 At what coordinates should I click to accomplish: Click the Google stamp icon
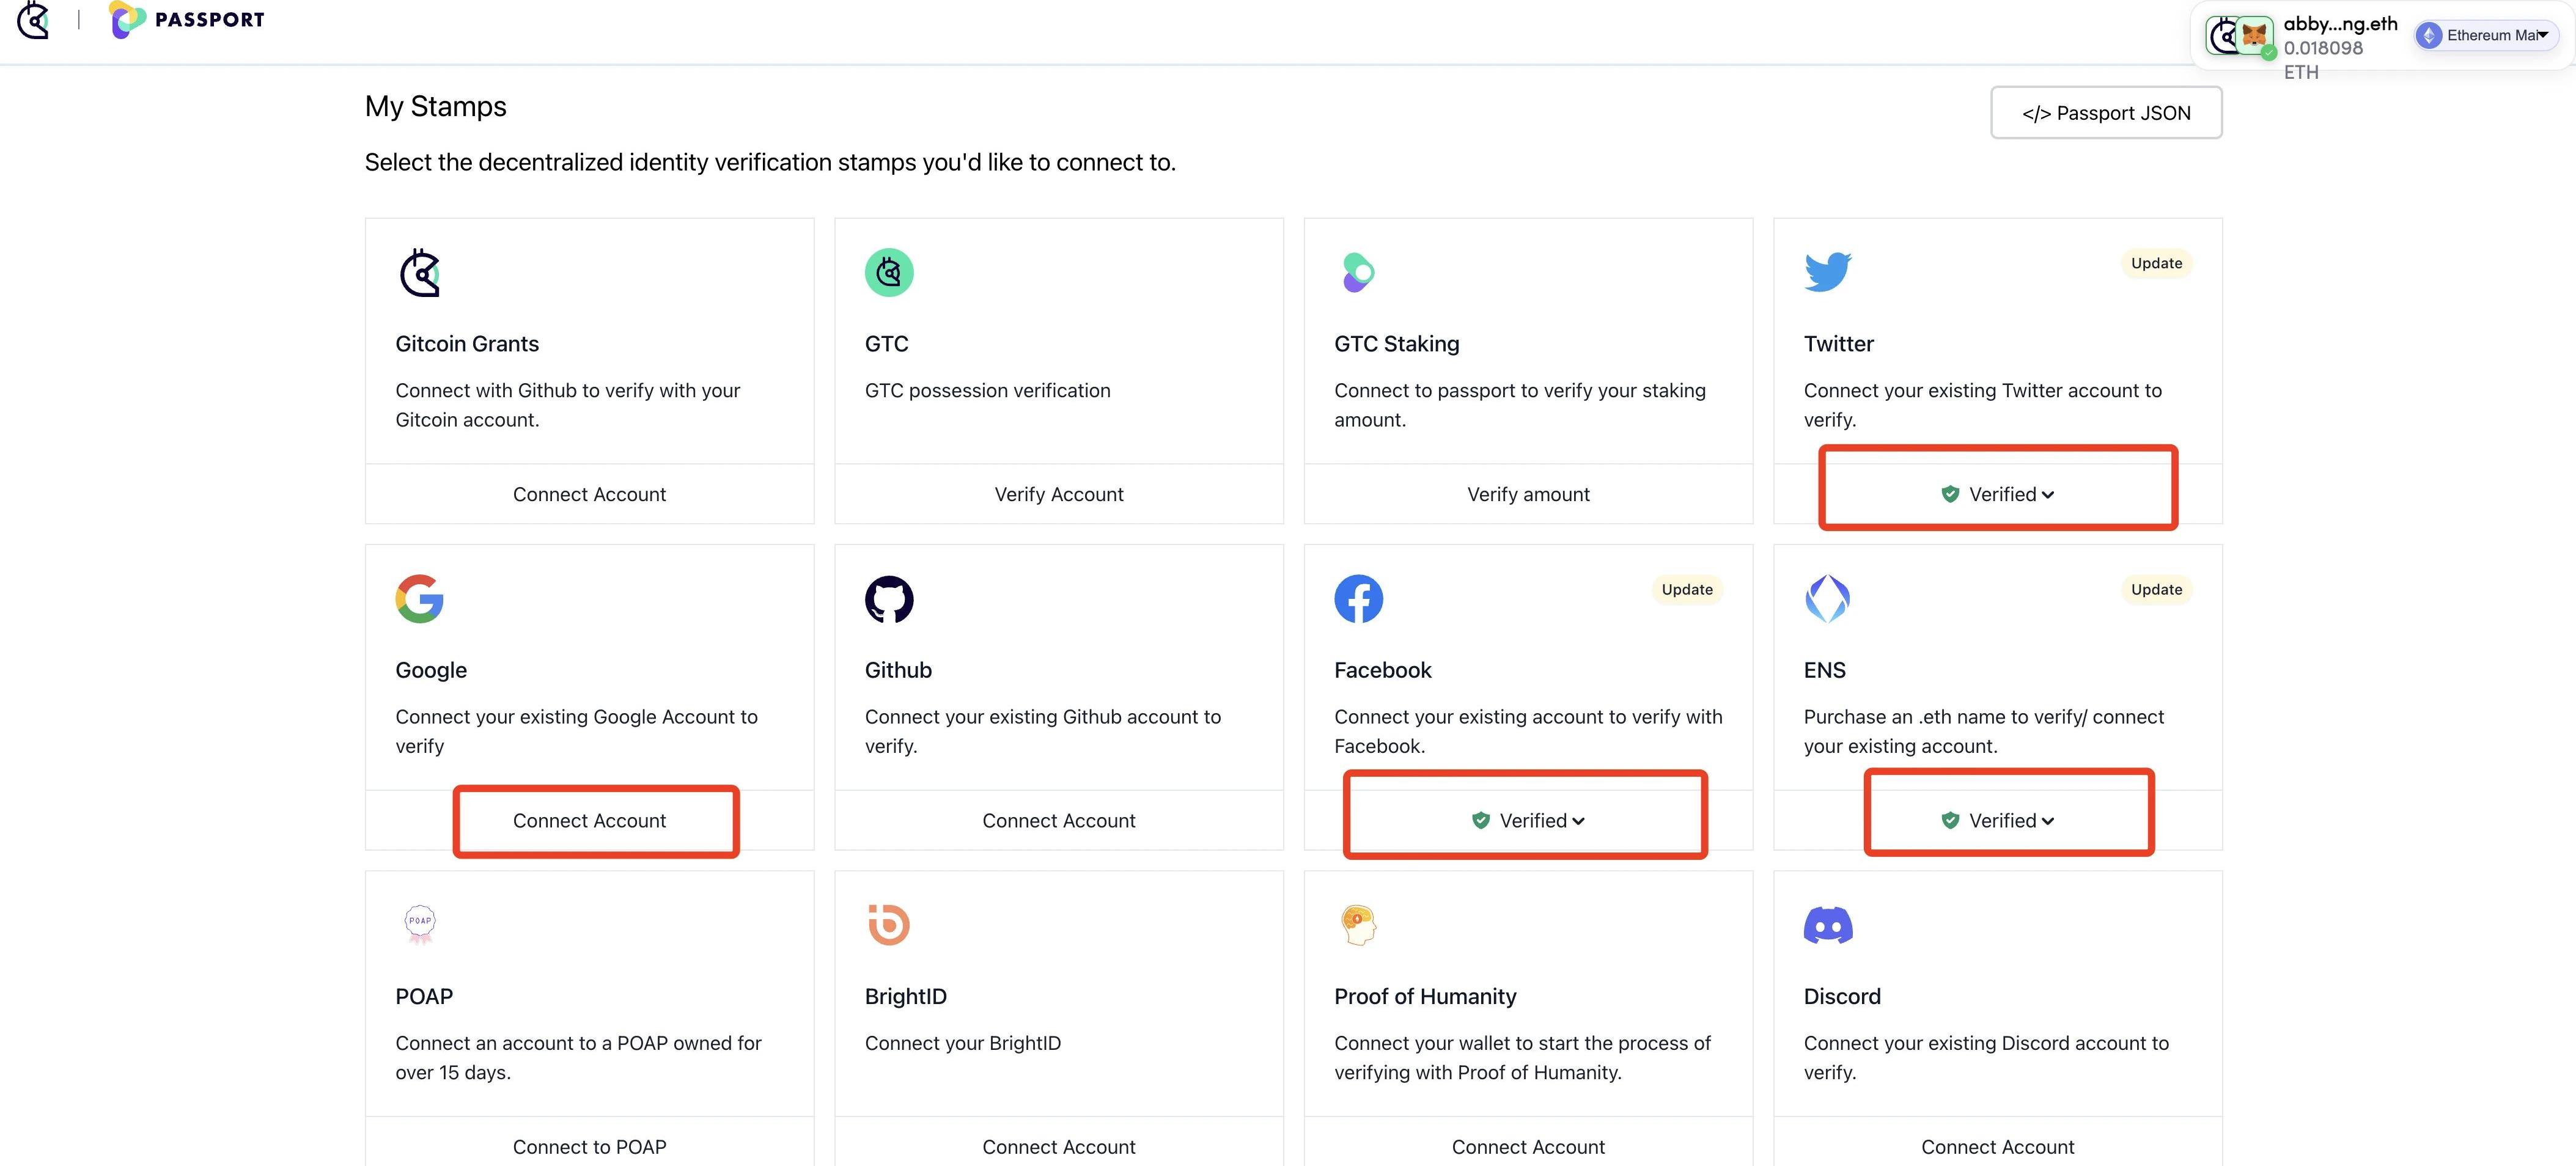point(419,599)
